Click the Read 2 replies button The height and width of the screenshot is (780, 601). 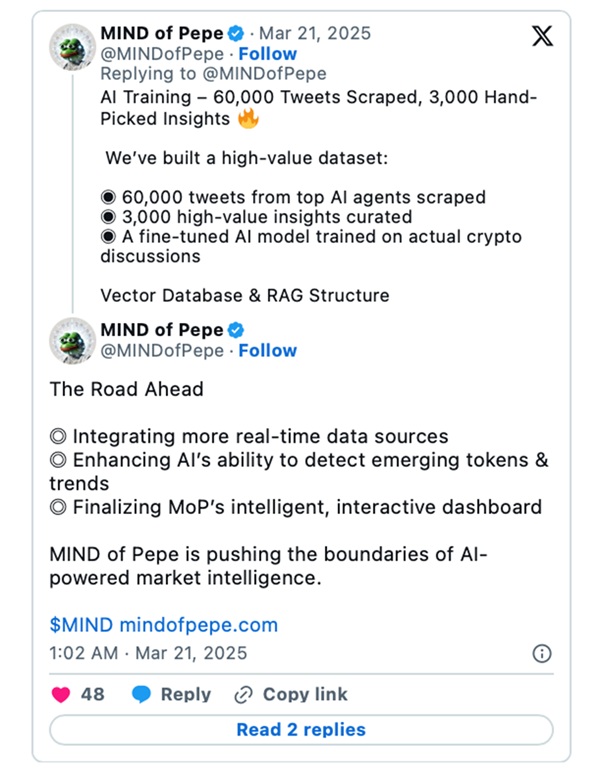tap(300, 730)
